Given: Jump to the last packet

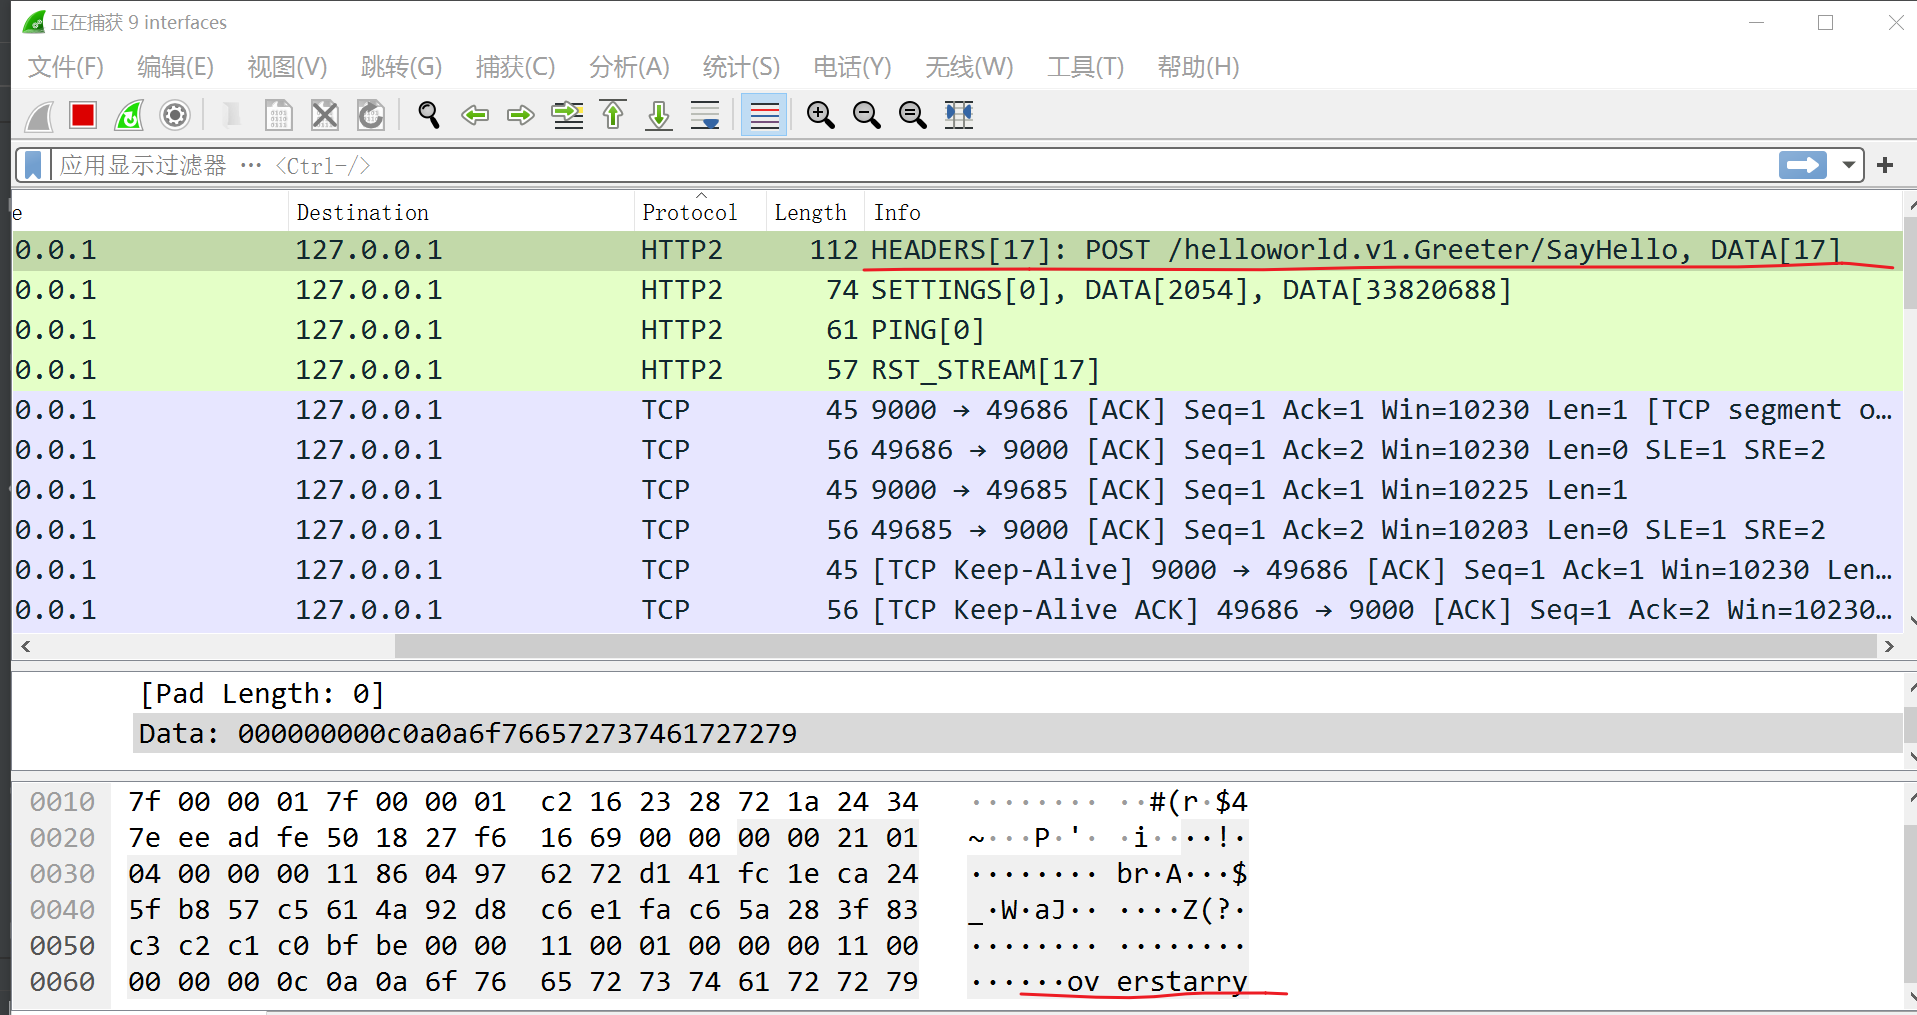Looking at the screenshot, I should pyautogui.click(x=659, y=116).
